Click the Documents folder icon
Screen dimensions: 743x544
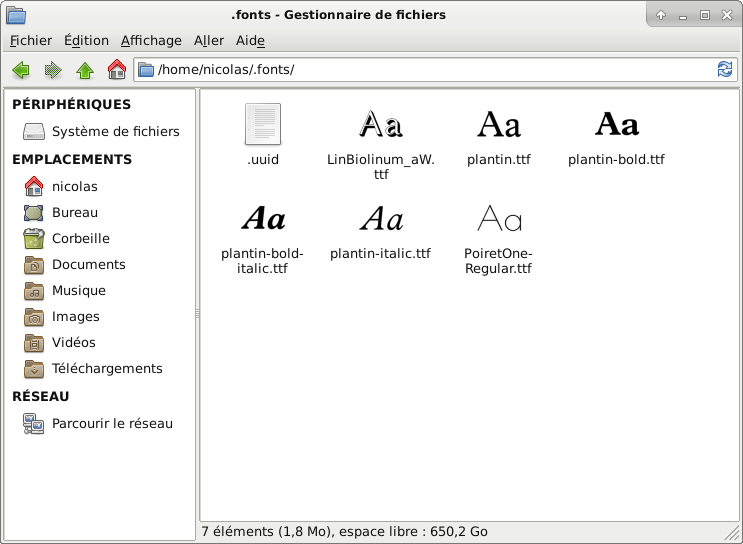tap(34, 265)
